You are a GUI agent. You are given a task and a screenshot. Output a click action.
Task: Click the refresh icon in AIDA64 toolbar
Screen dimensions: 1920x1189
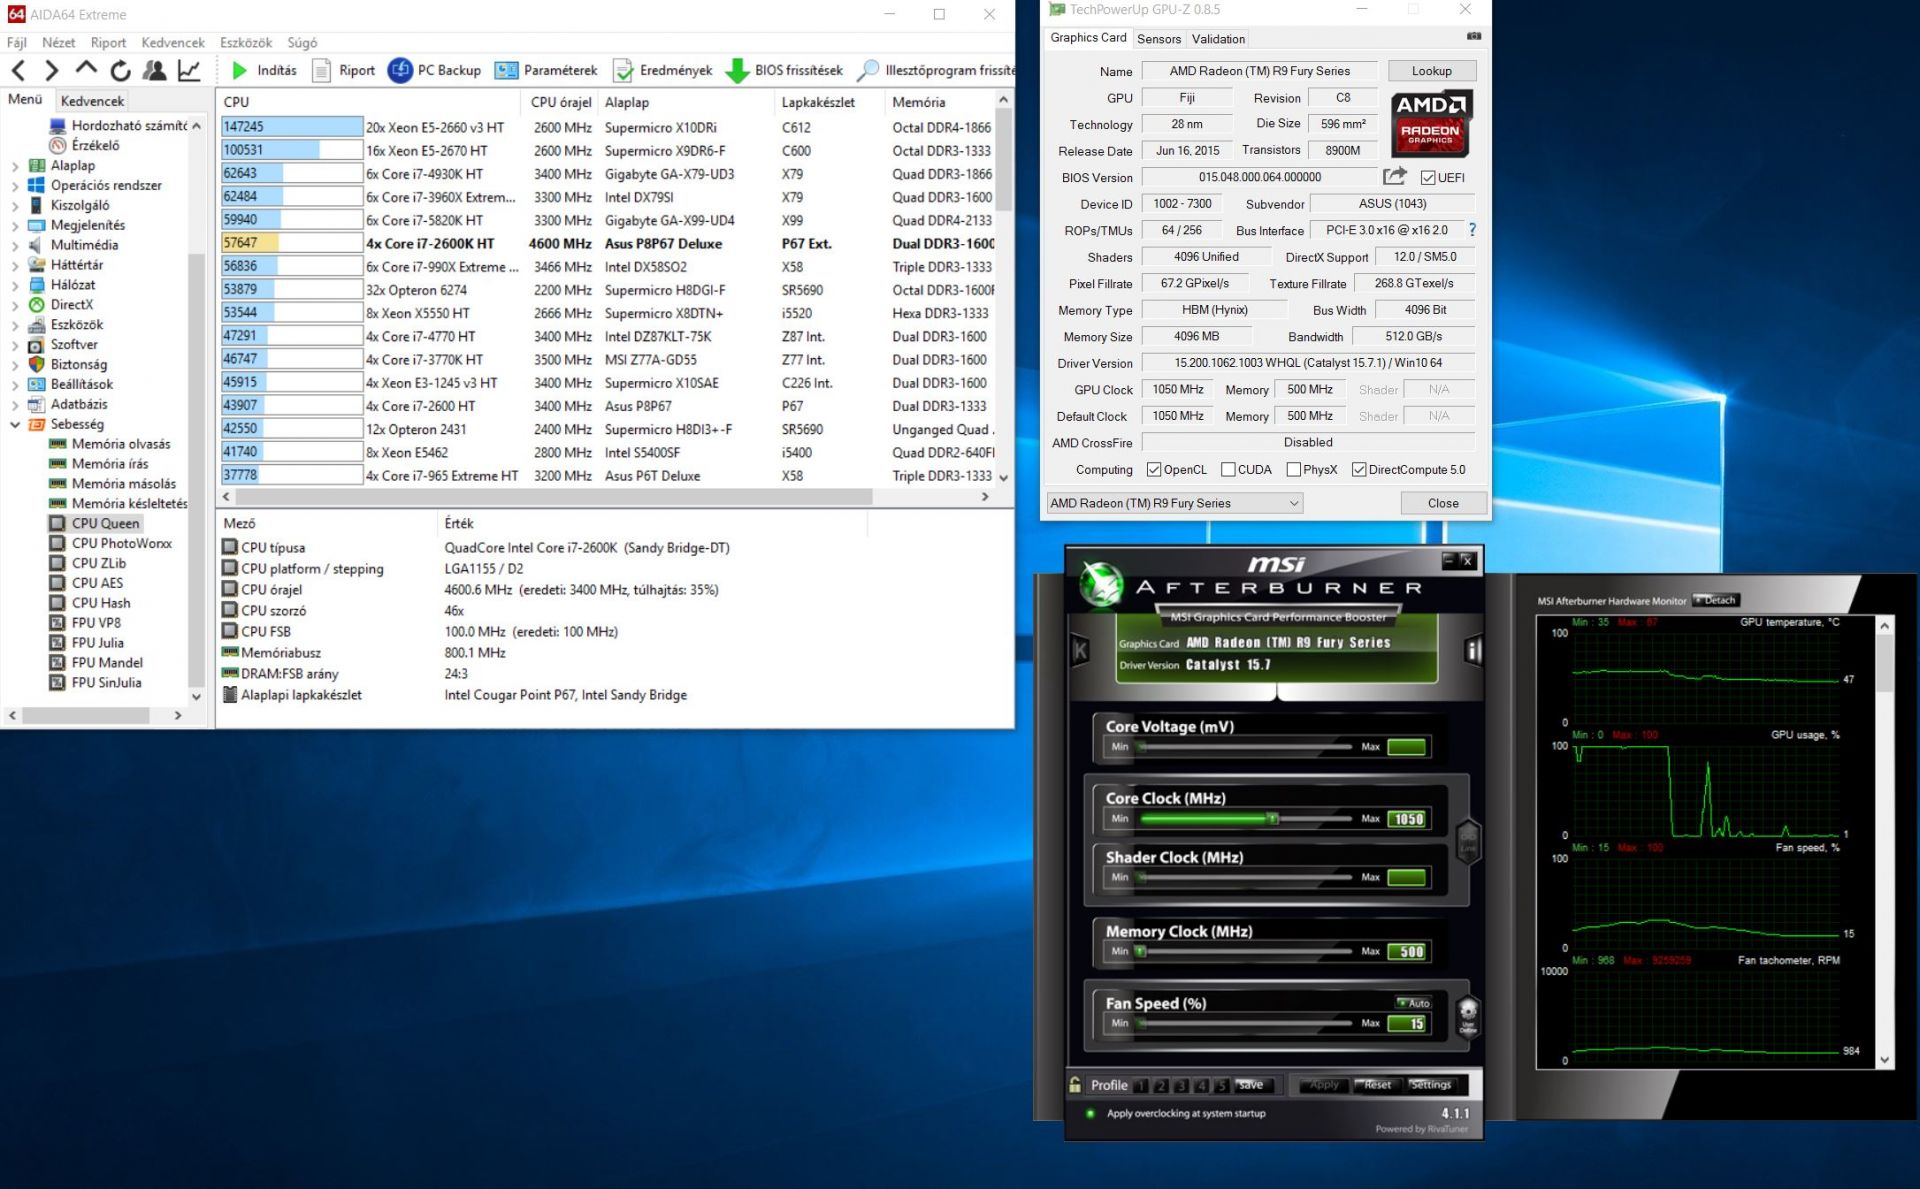coord(121,70)
